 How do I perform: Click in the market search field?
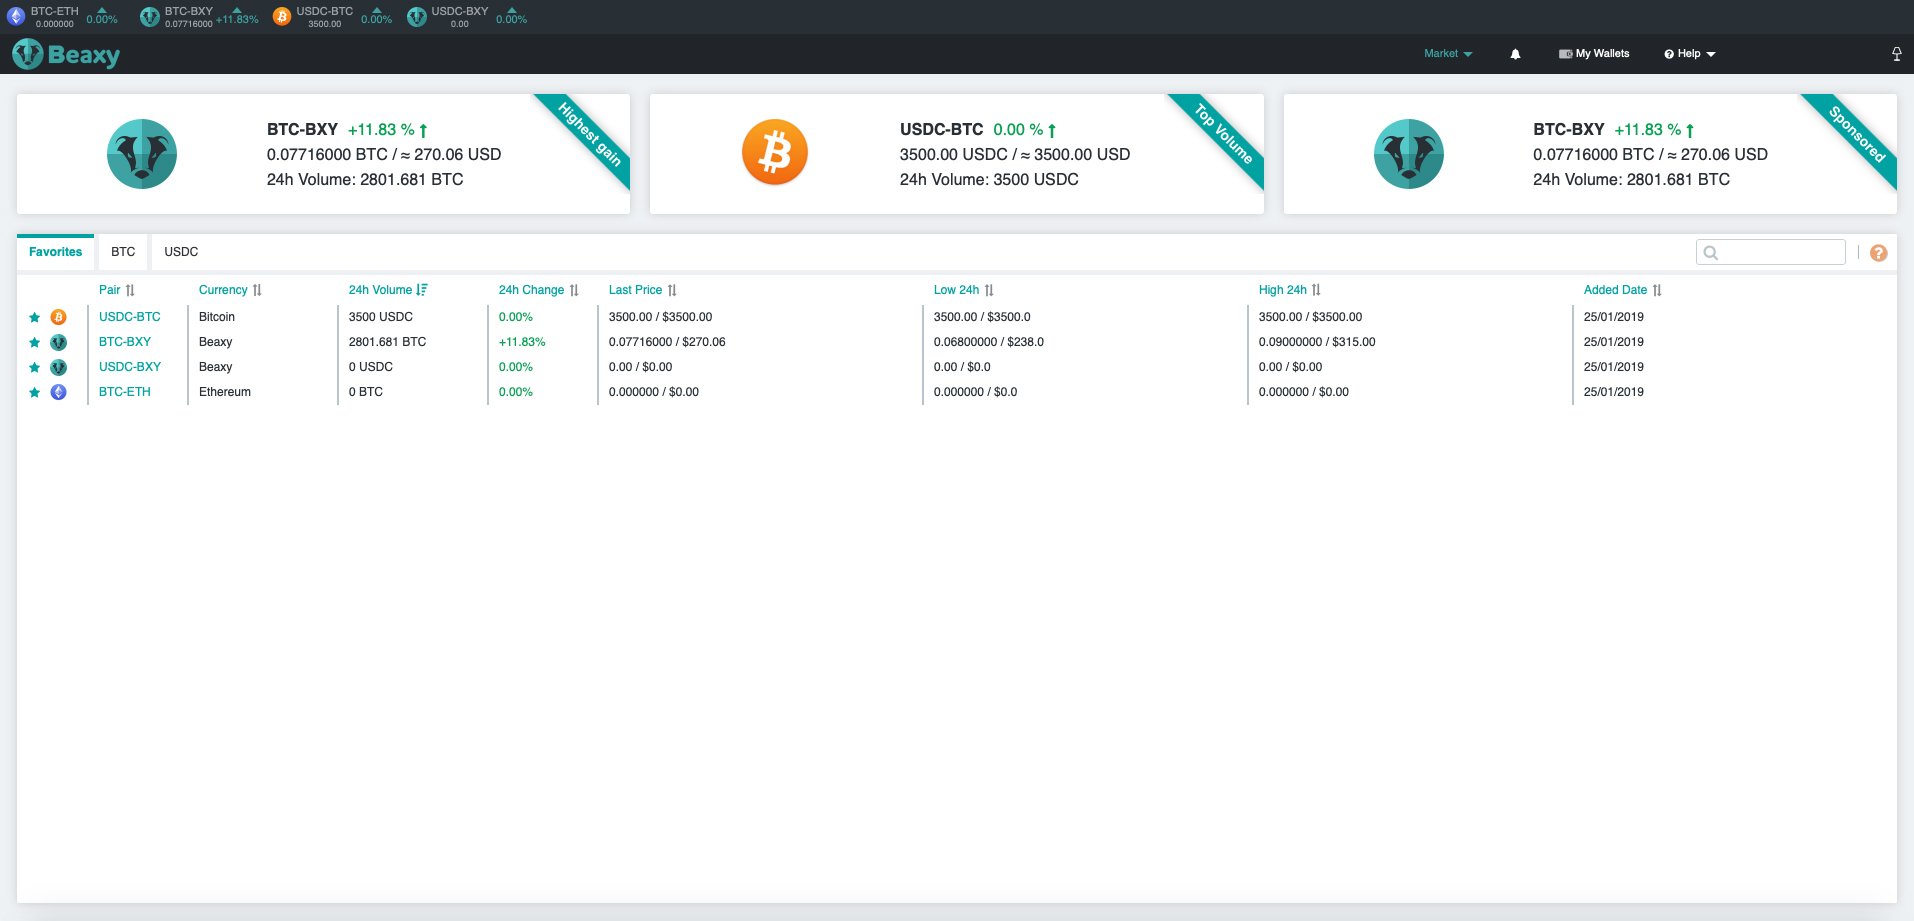(x=1771, y=252)
